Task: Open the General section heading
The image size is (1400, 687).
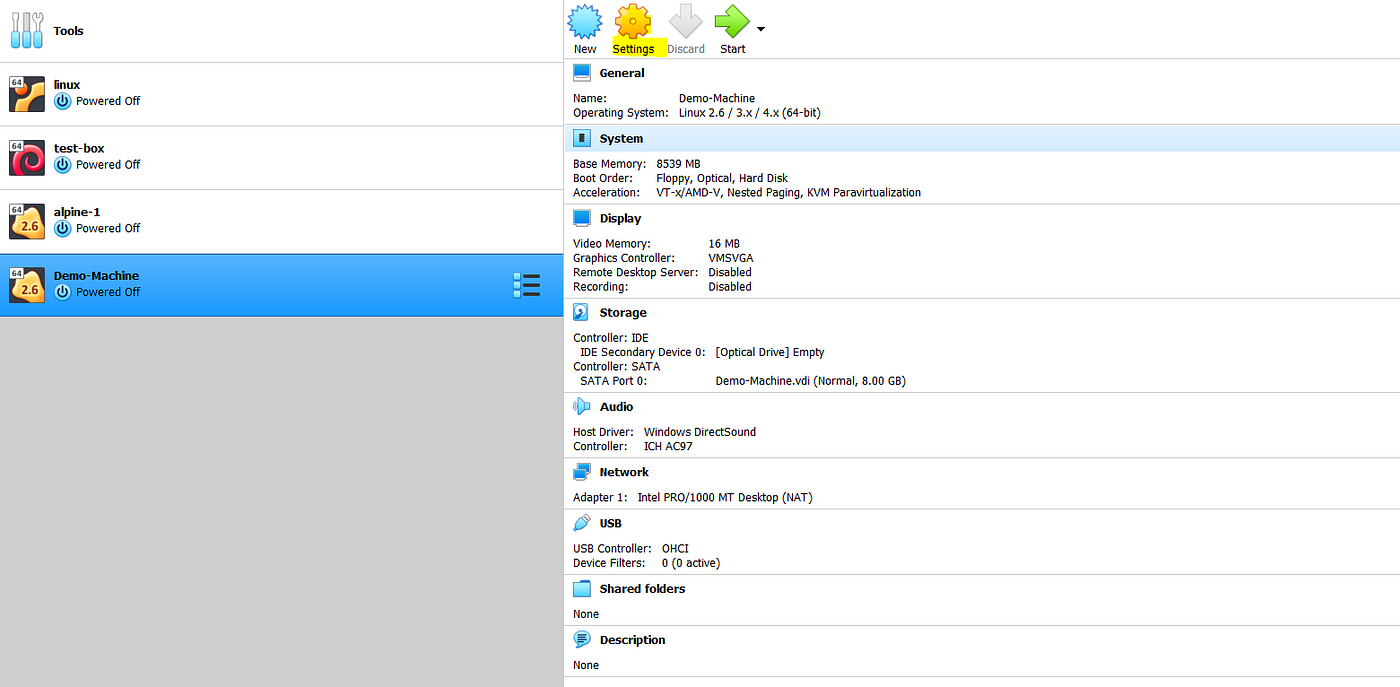Action: pyautogui.click(x=622, y=73)
